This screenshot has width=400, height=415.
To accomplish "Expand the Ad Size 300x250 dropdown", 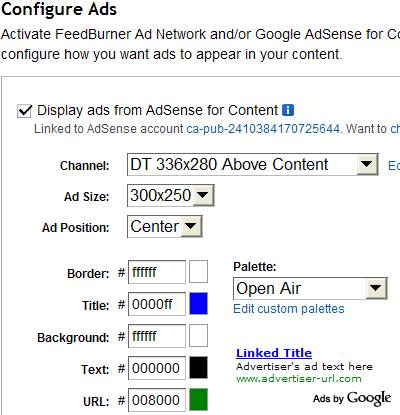I will coord(170,195).
